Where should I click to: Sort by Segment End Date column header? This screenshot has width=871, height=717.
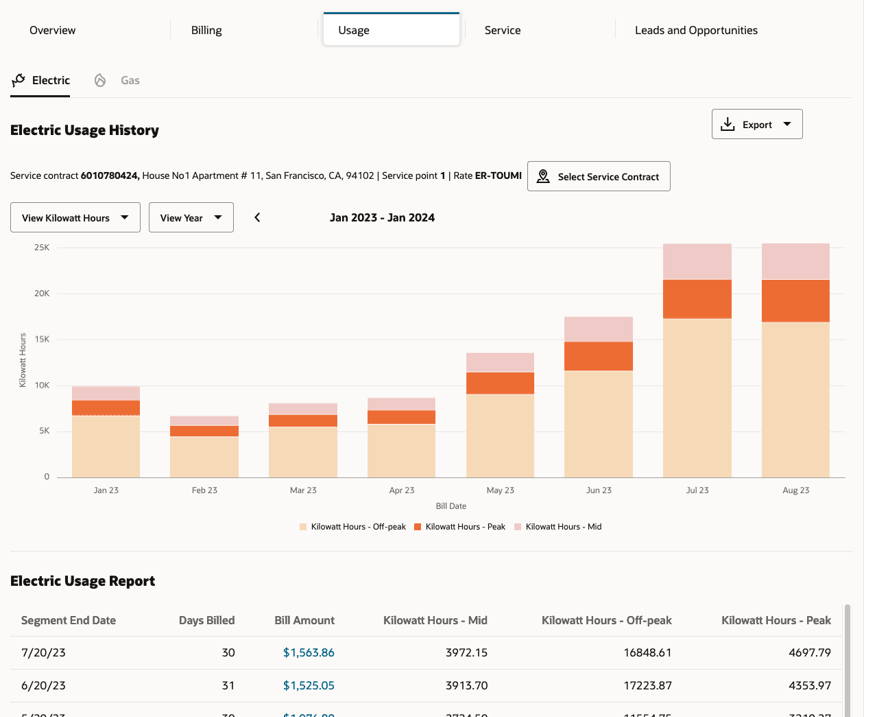pos(68,620)
